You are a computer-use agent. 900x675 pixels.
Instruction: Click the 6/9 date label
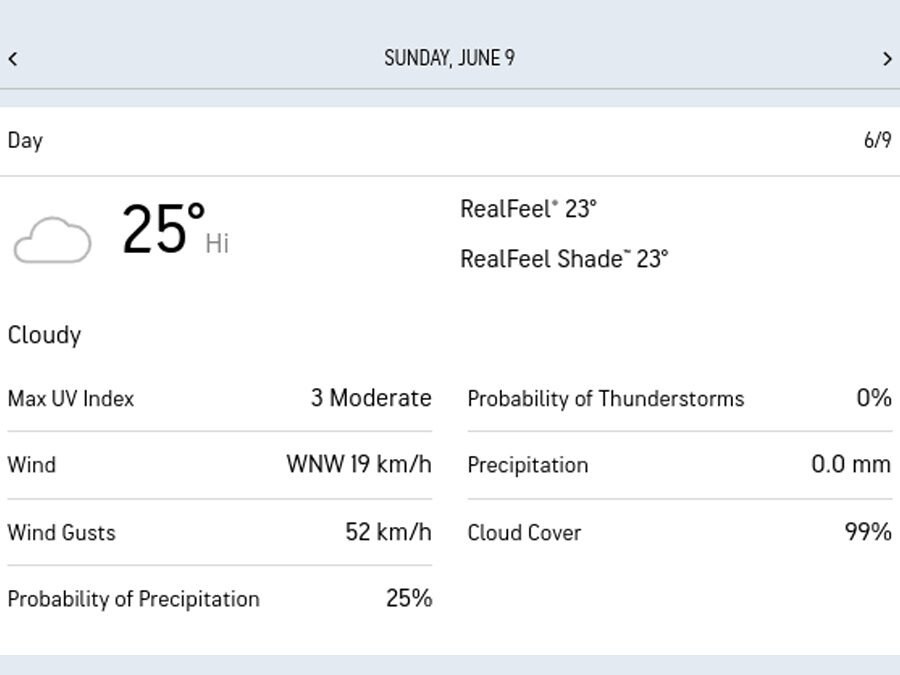877,141
